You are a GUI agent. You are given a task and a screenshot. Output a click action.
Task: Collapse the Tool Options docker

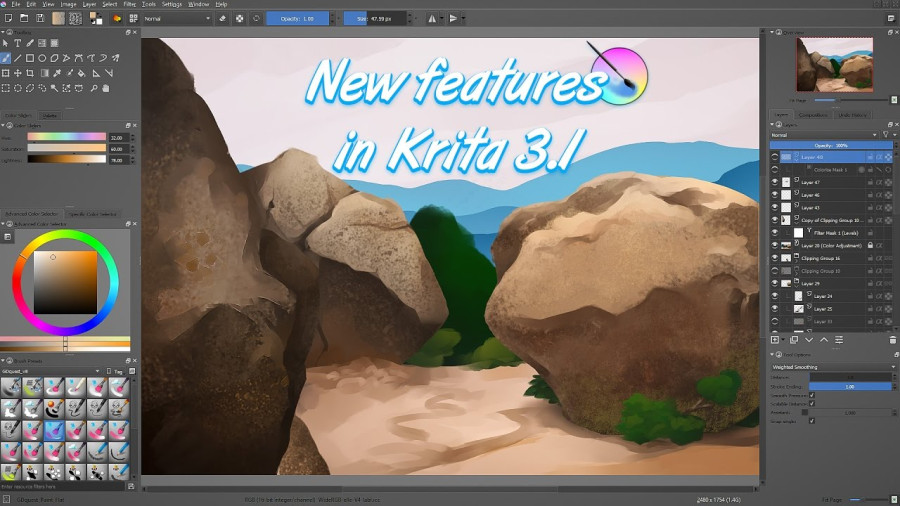[x=772, y=355]
